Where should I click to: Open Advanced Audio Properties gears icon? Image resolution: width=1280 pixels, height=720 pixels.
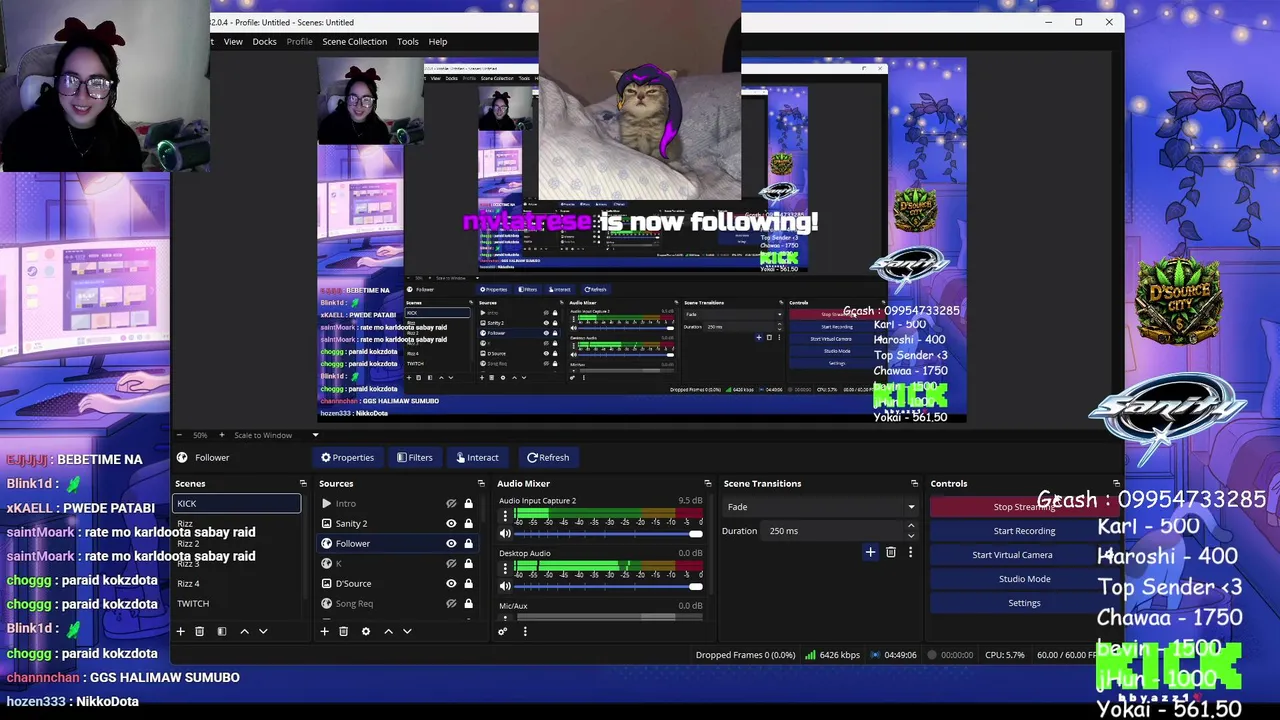(x=502, y=631)
